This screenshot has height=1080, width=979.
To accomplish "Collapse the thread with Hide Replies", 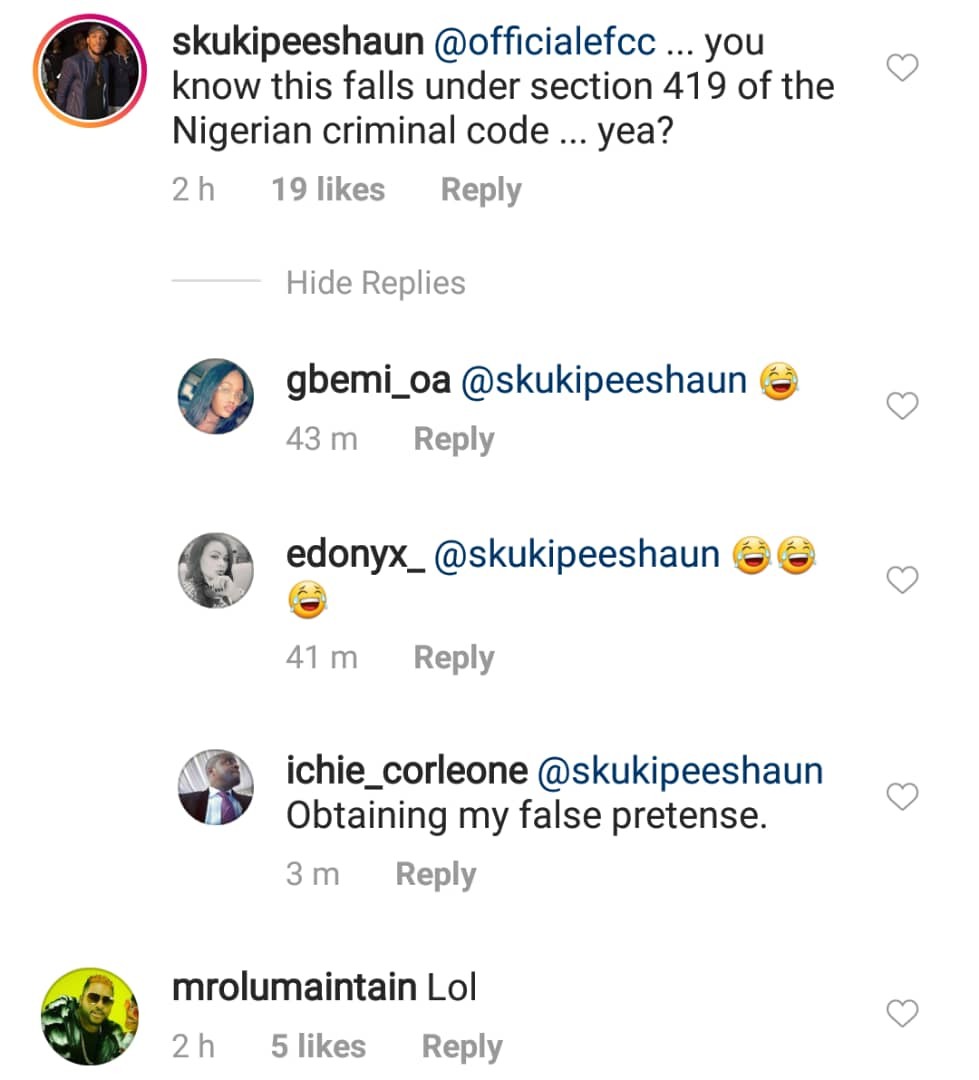I will (375, 283).
